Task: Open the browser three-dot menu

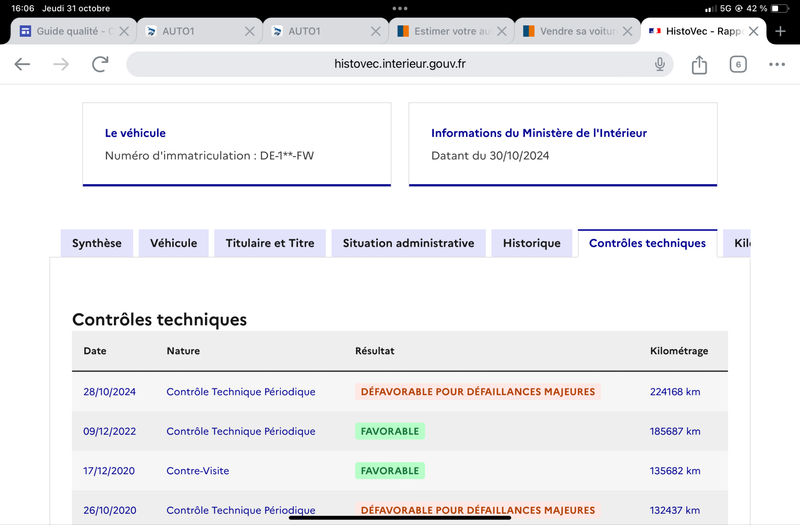Action: click(777, 64)
